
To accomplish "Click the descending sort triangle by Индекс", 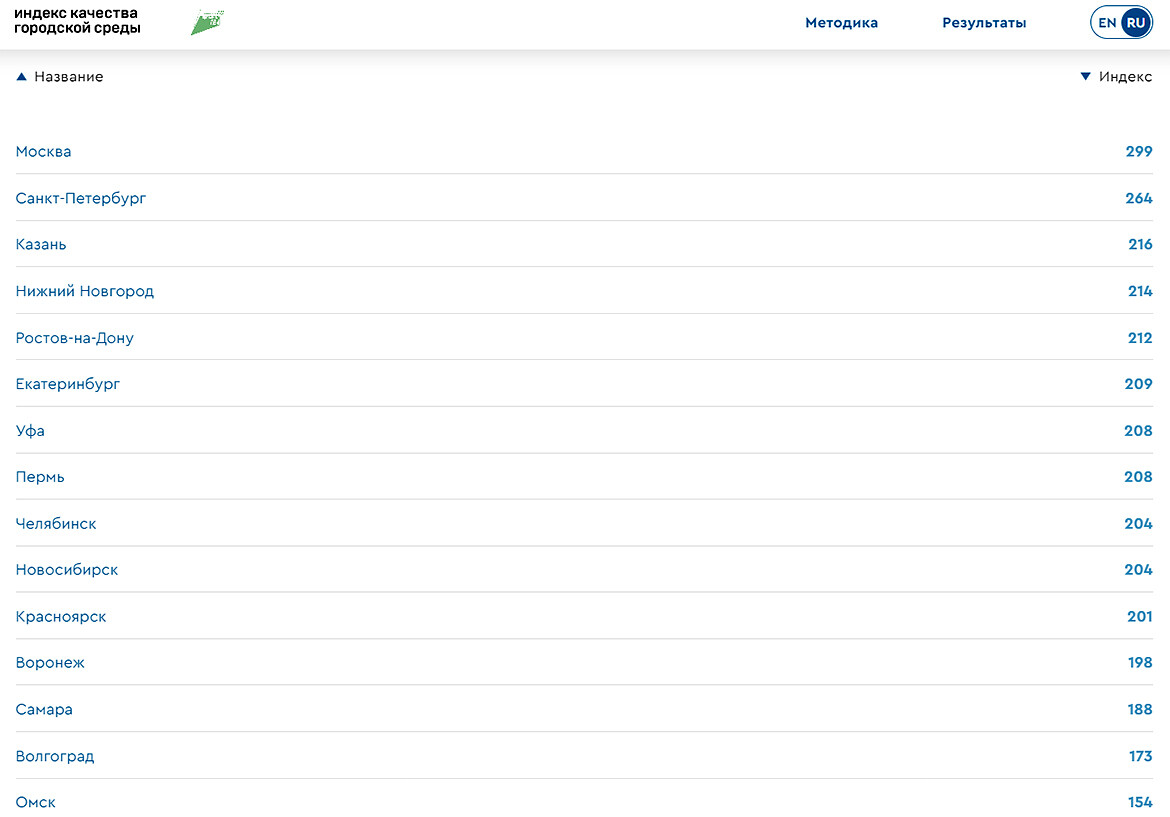I will 1086,77.
